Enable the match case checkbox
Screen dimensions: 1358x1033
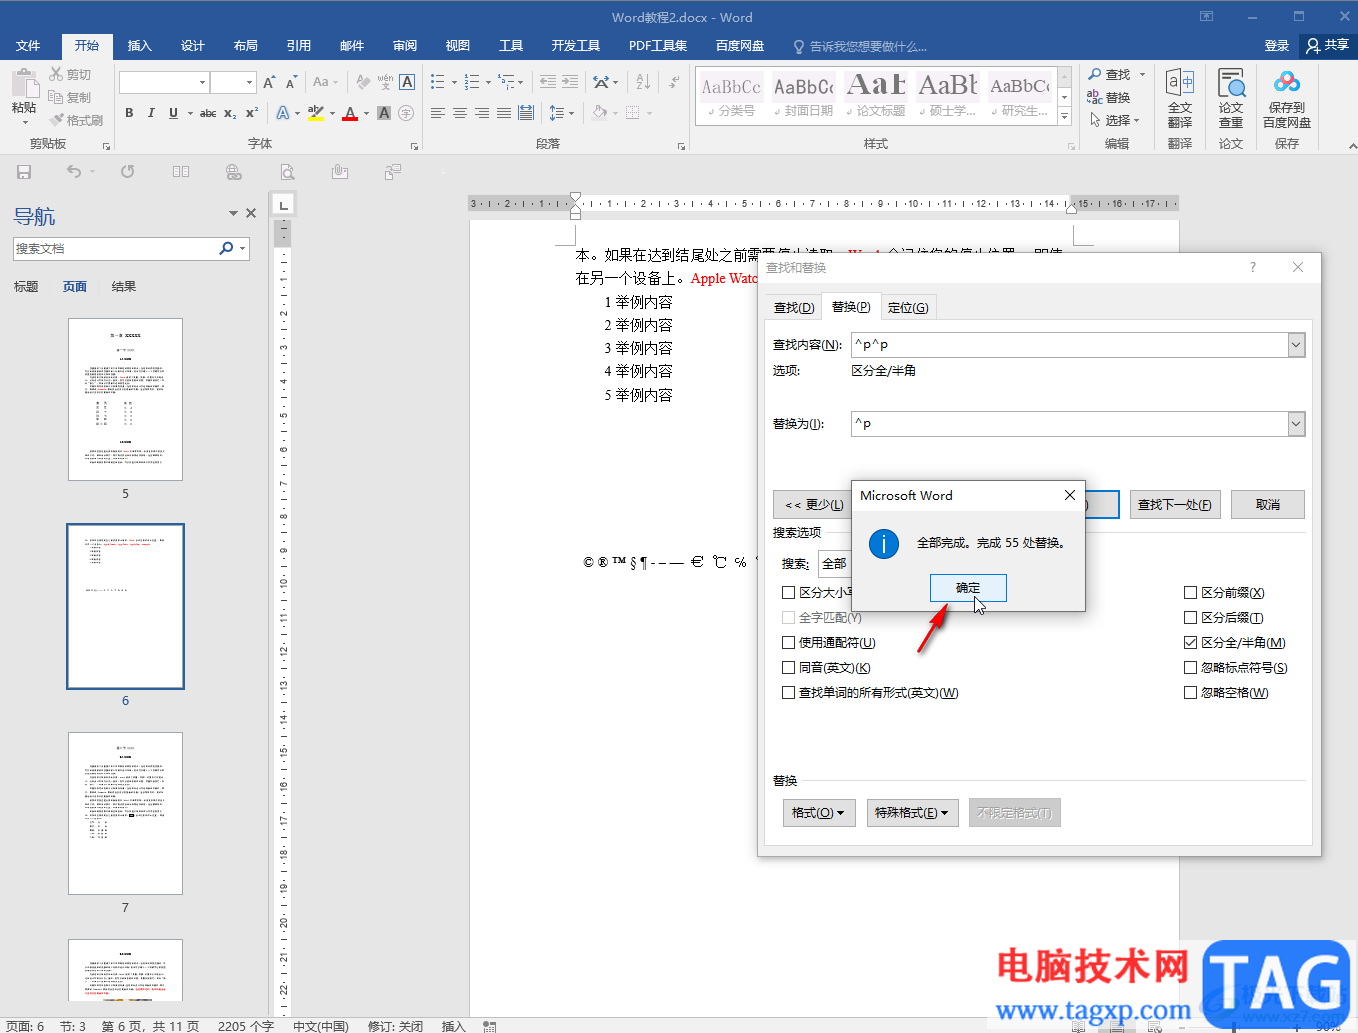click(x=788, y=592)
